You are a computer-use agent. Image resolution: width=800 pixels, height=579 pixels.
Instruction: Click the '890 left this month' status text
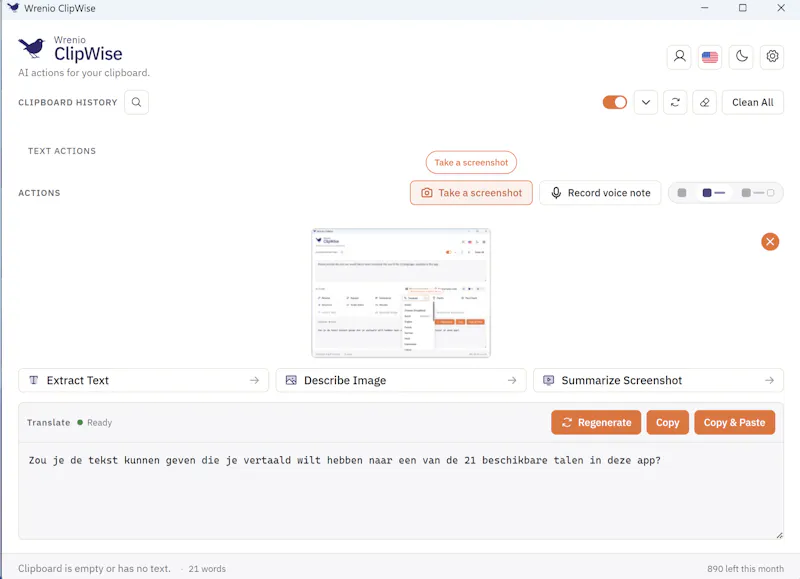point(745,568)
